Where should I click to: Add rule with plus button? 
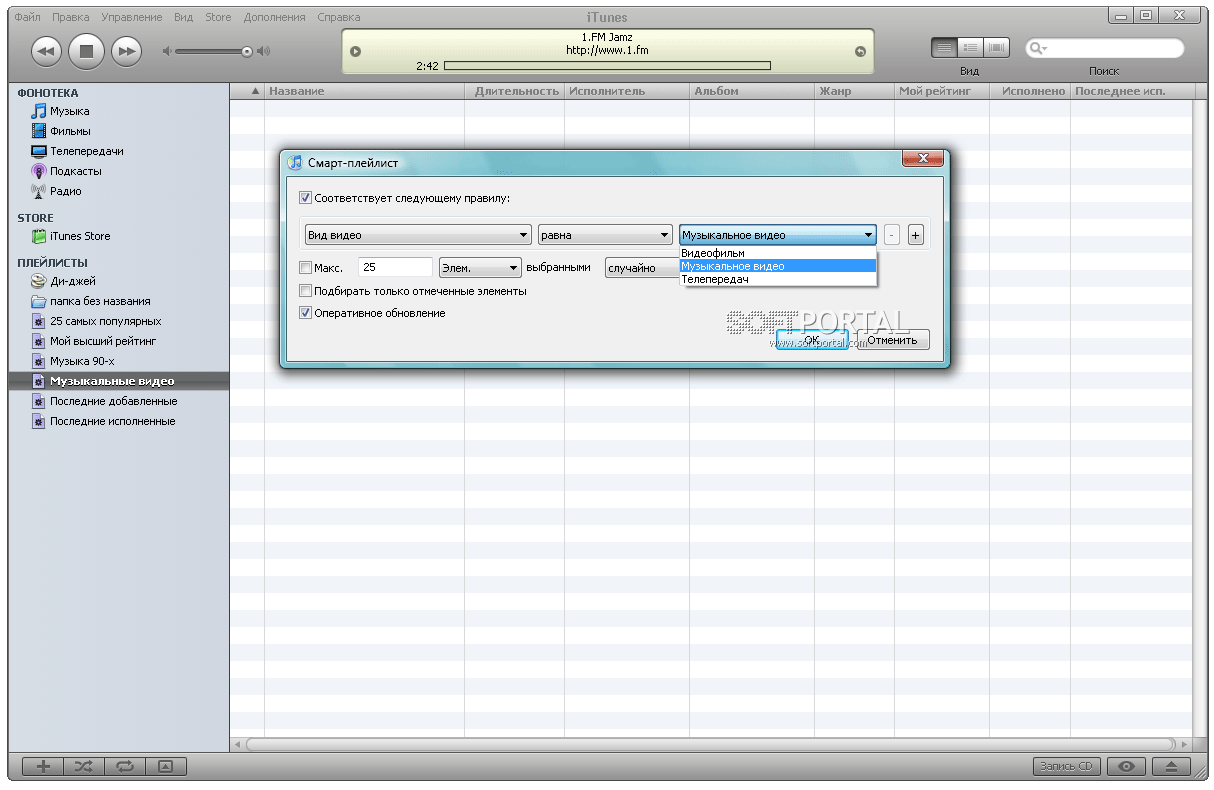(915, 235)
